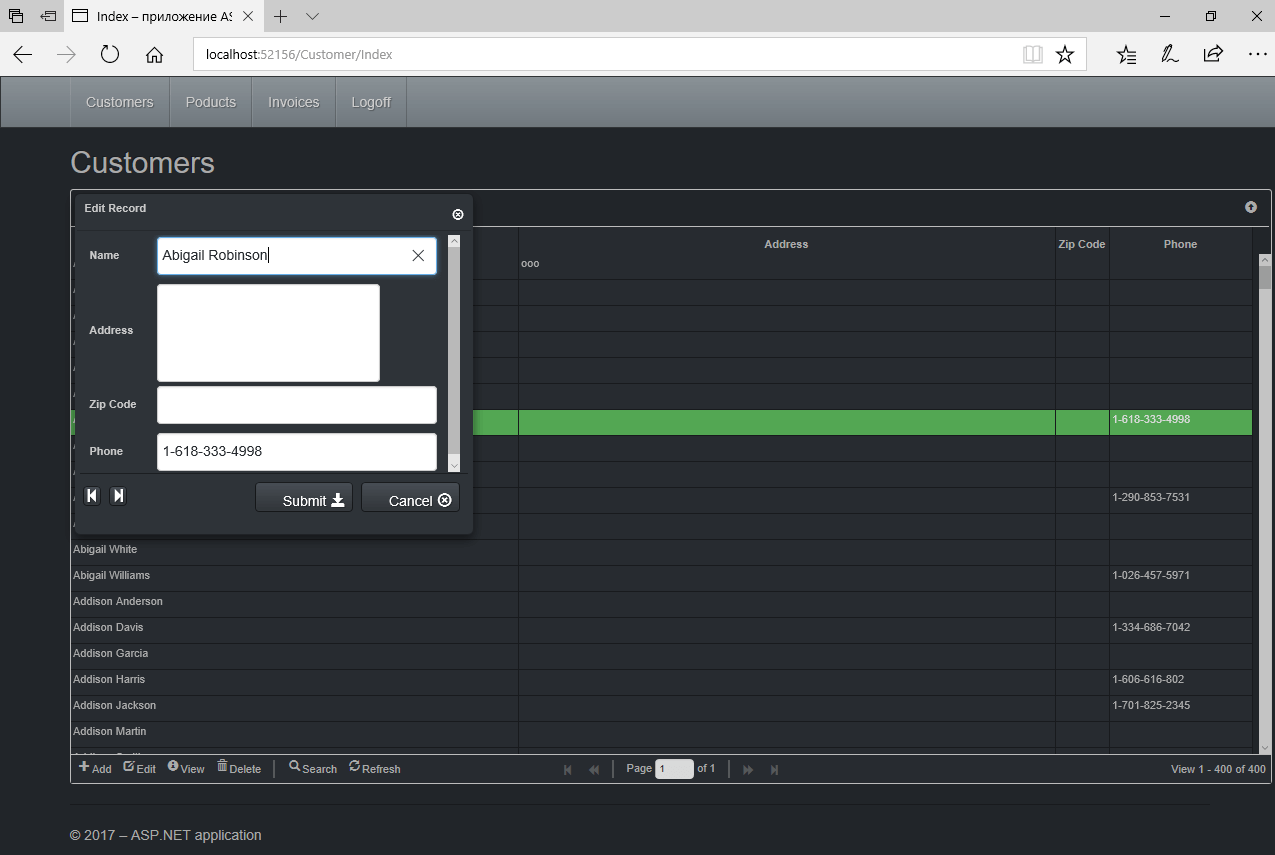Open Search in the grid toolbar
This screenshot has height=855, width=1275.
[x=313, y=768]
